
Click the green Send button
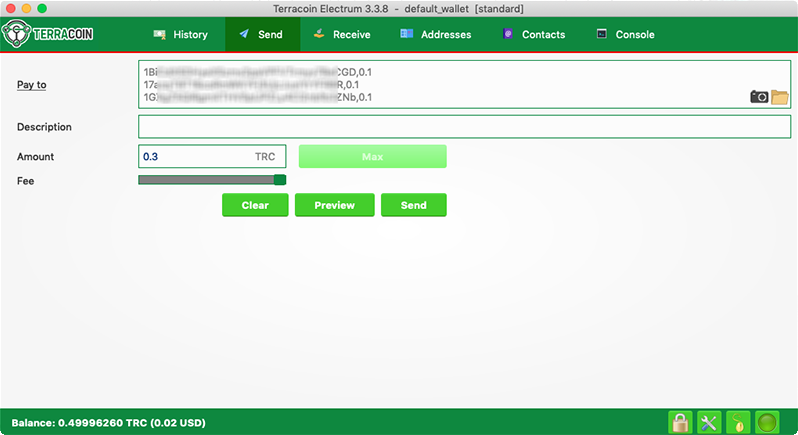tap(414, 205)
